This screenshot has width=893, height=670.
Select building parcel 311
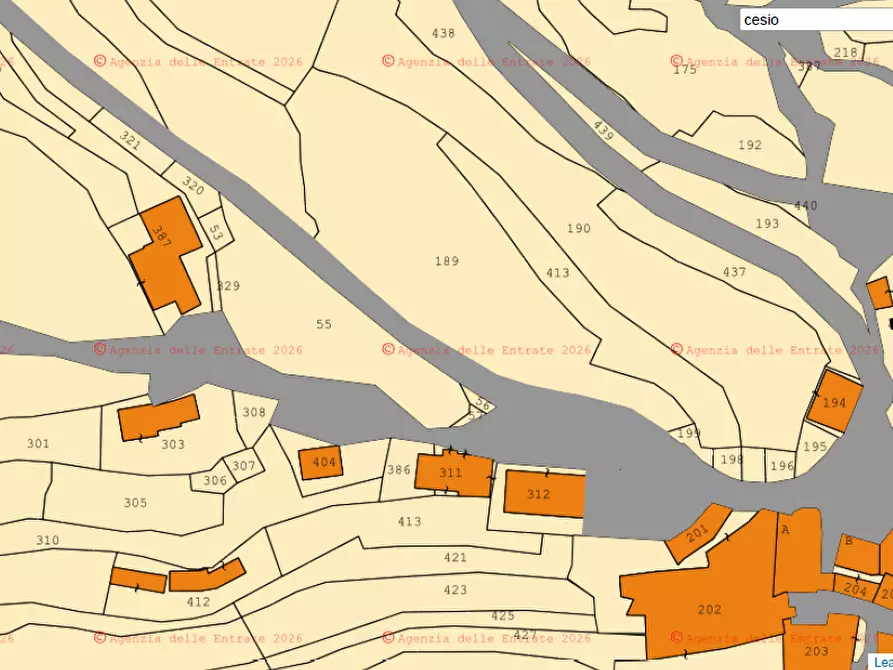pos(452,471)
